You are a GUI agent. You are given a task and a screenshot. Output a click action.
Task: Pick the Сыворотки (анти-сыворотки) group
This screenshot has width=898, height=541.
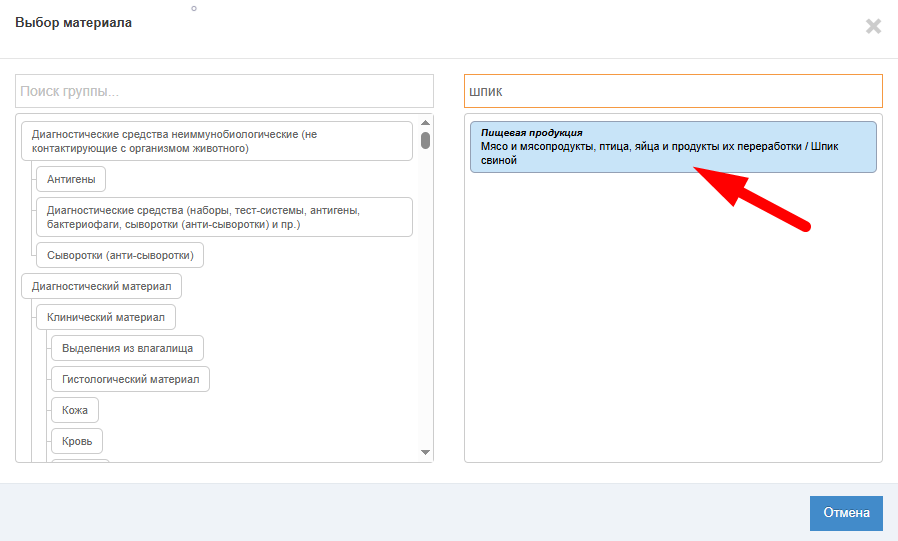[120, 255]
